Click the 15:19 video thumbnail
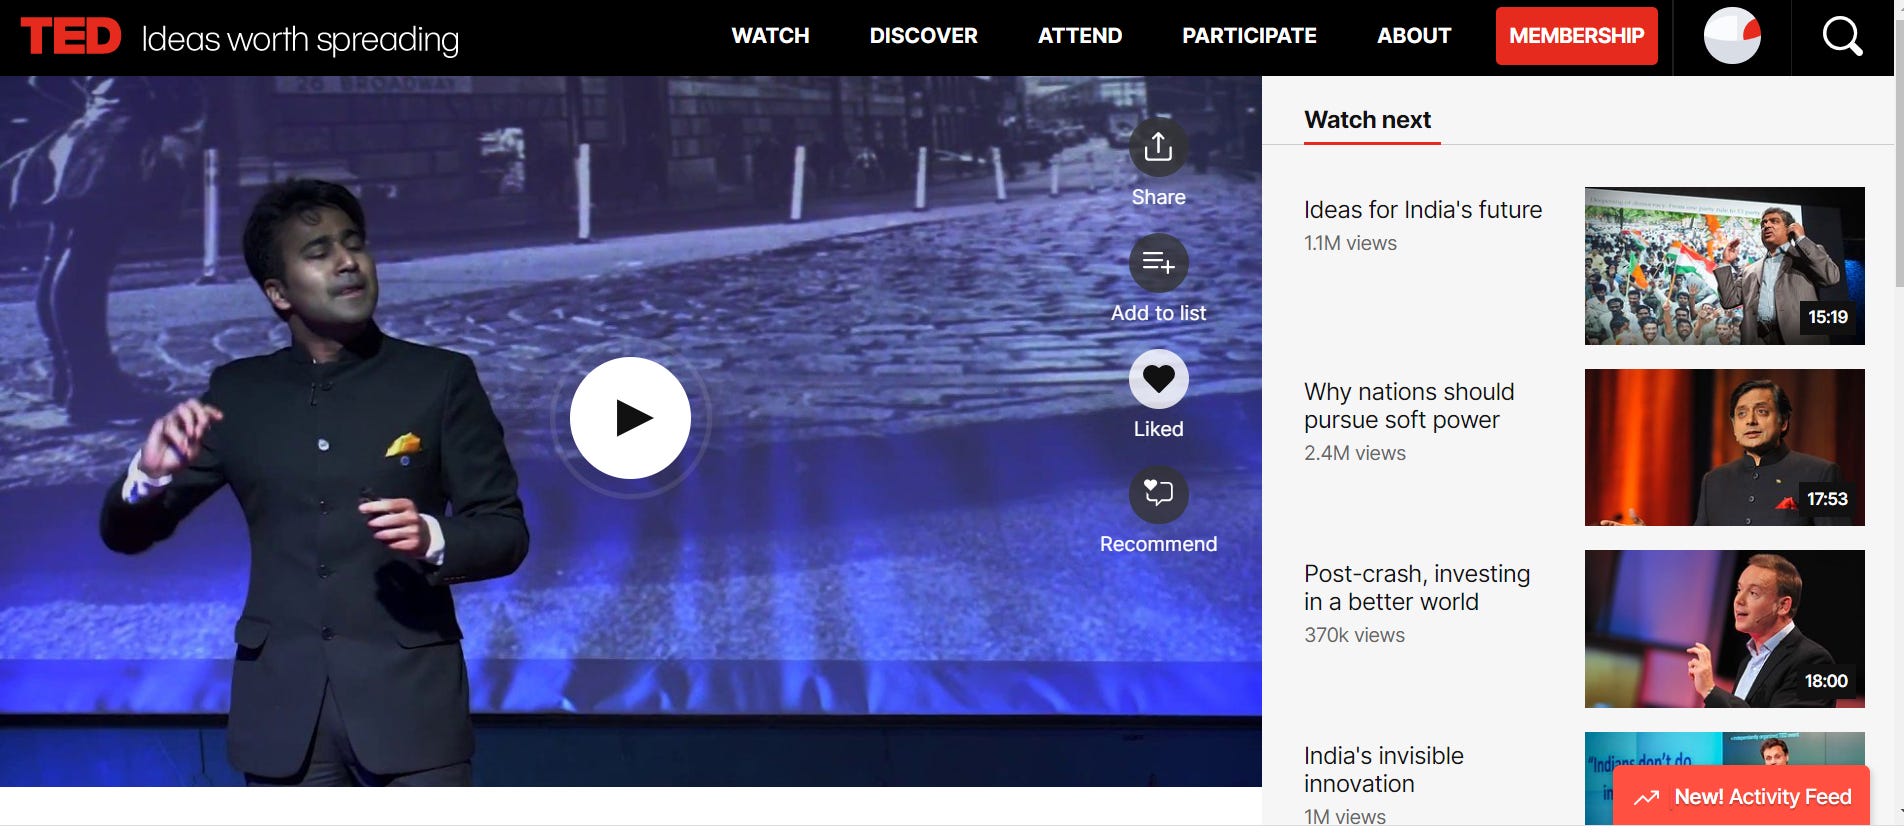Viewport: 1904px width, 834px height. pos(1724,266)
